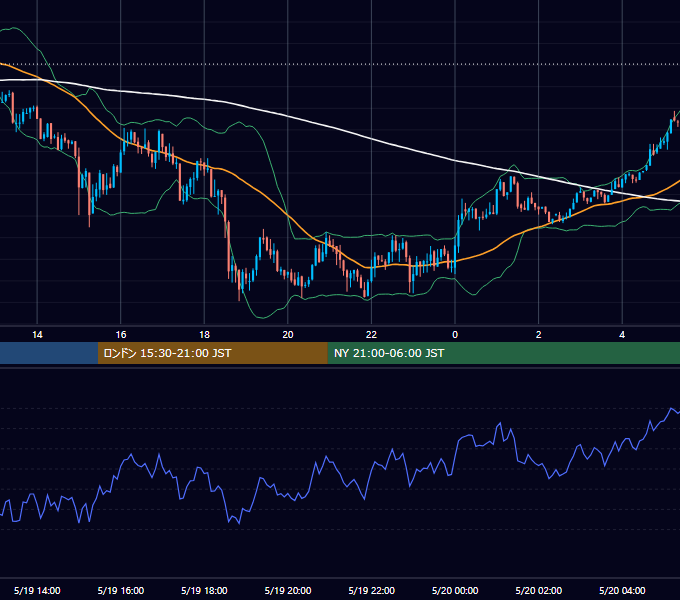Click the 4 hour axis label
680x600 pixels.
pyautogui.click(x=622, y=335)
